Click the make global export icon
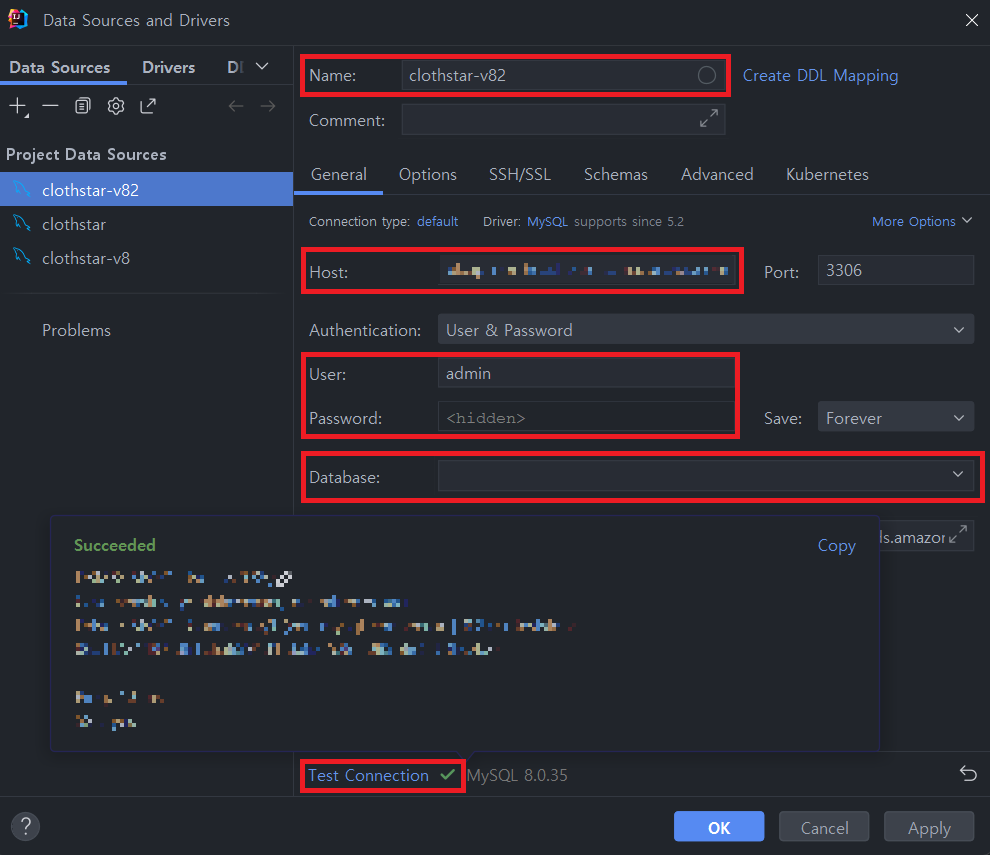The height and width of the screenshot is (855, 990). click(x=148, y=105)
